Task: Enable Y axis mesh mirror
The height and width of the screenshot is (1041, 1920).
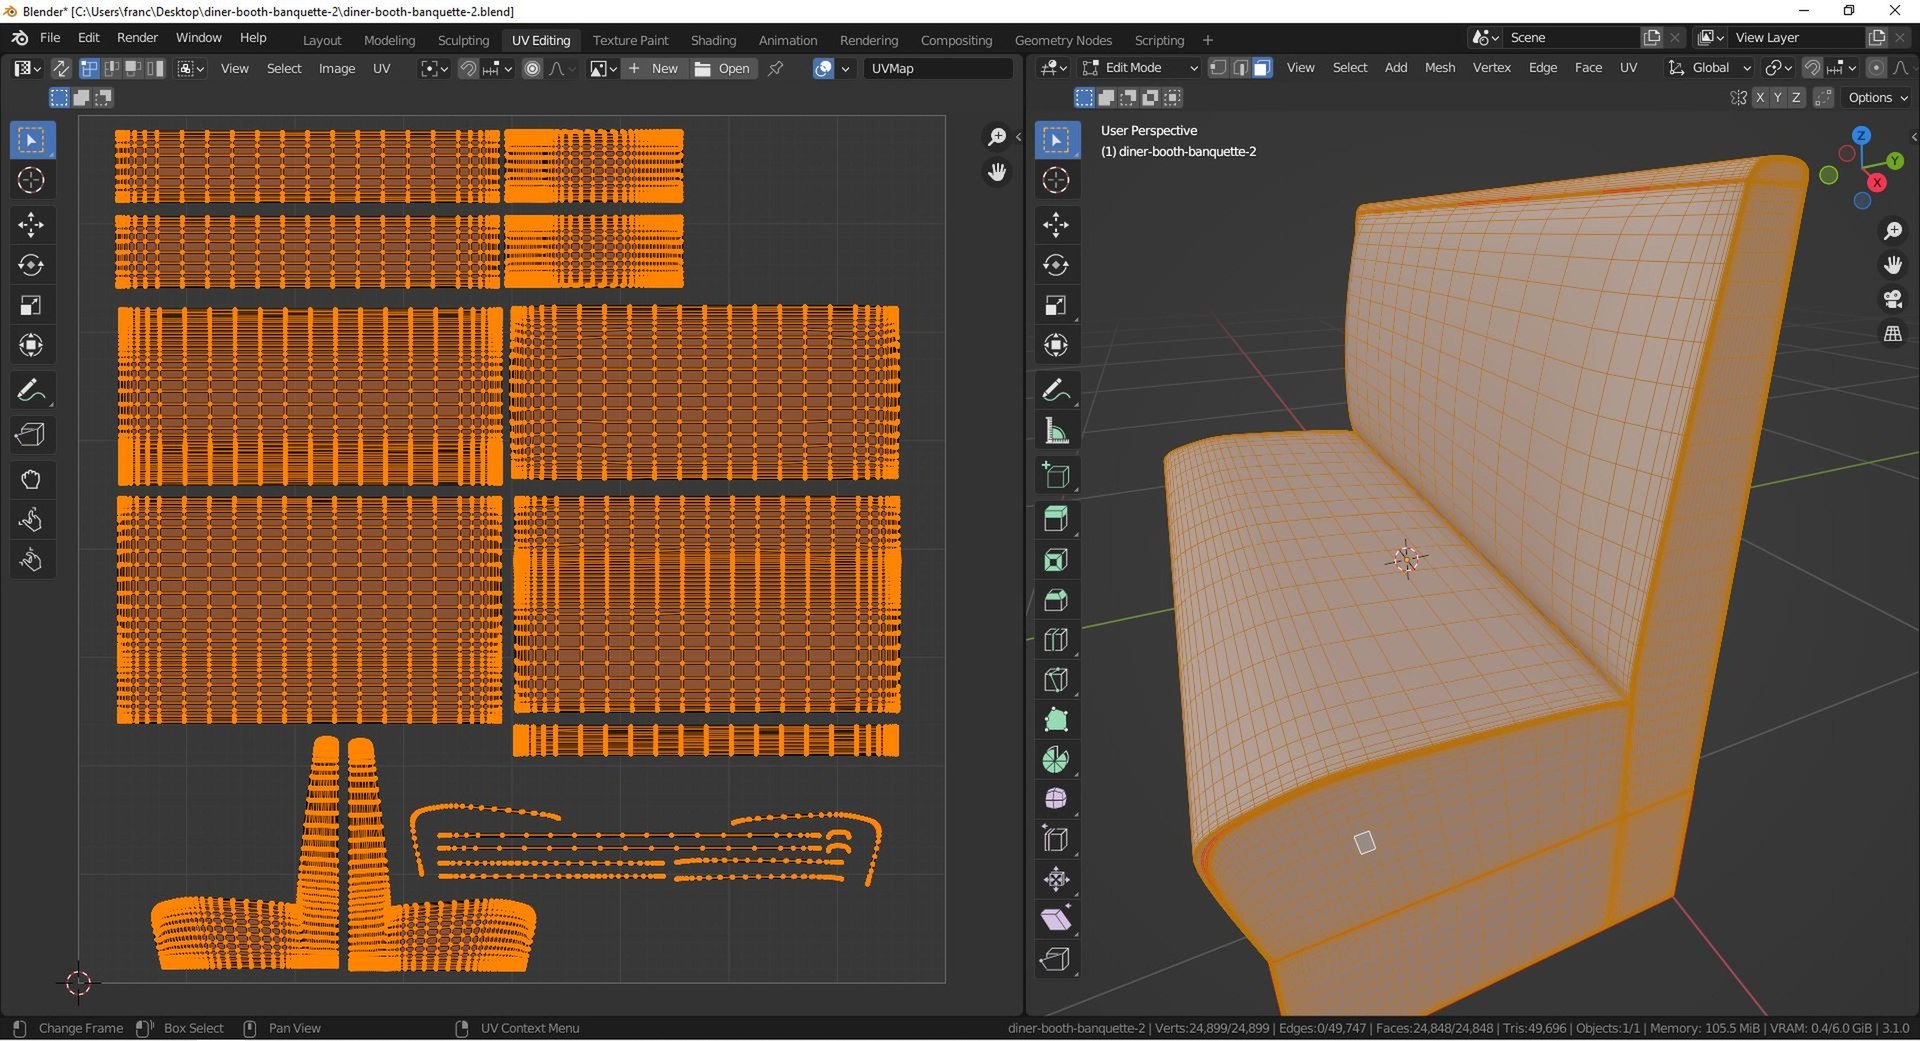Action: (1778, 97)
